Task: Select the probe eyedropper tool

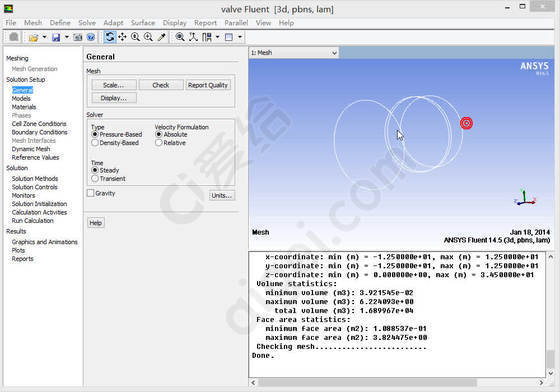Action: click(x=161, y=37)
